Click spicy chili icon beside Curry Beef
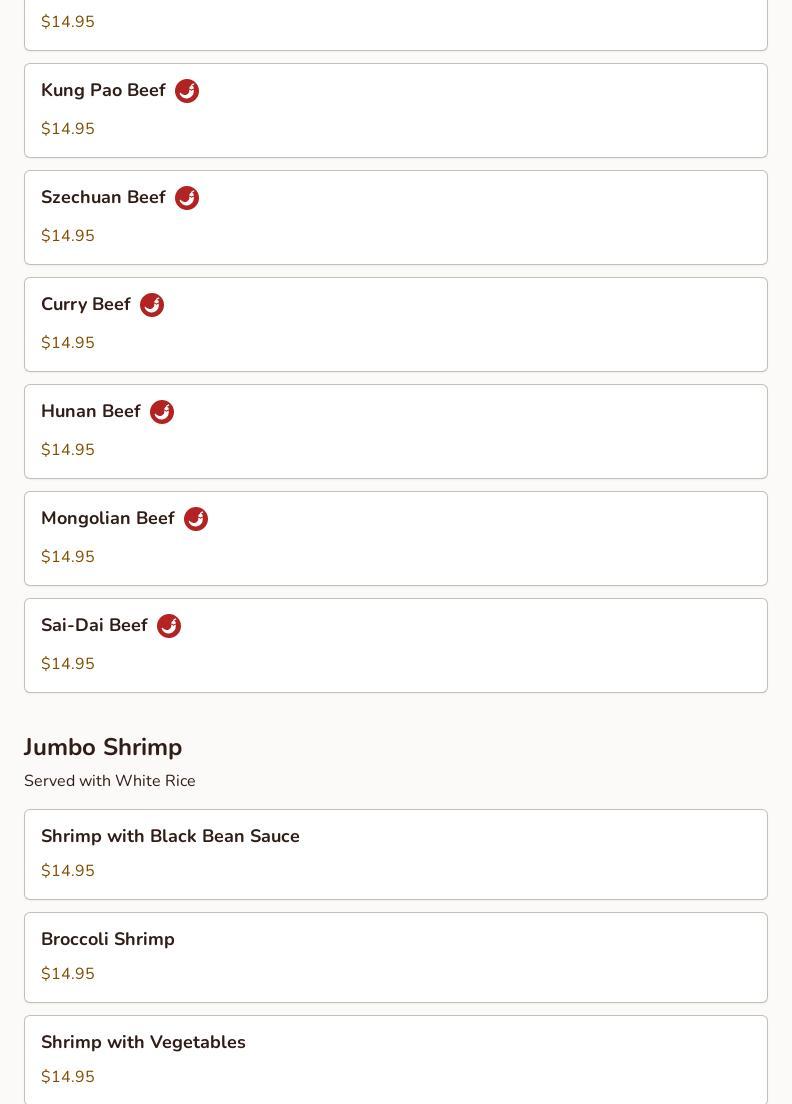The image size is (792, 1104). [x=152, y=305]
